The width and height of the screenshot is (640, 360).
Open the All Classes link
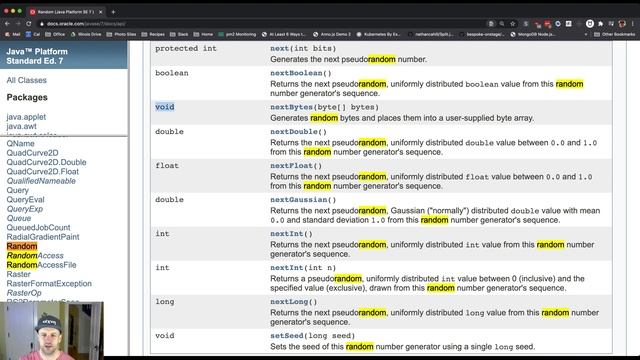[27, 80]
